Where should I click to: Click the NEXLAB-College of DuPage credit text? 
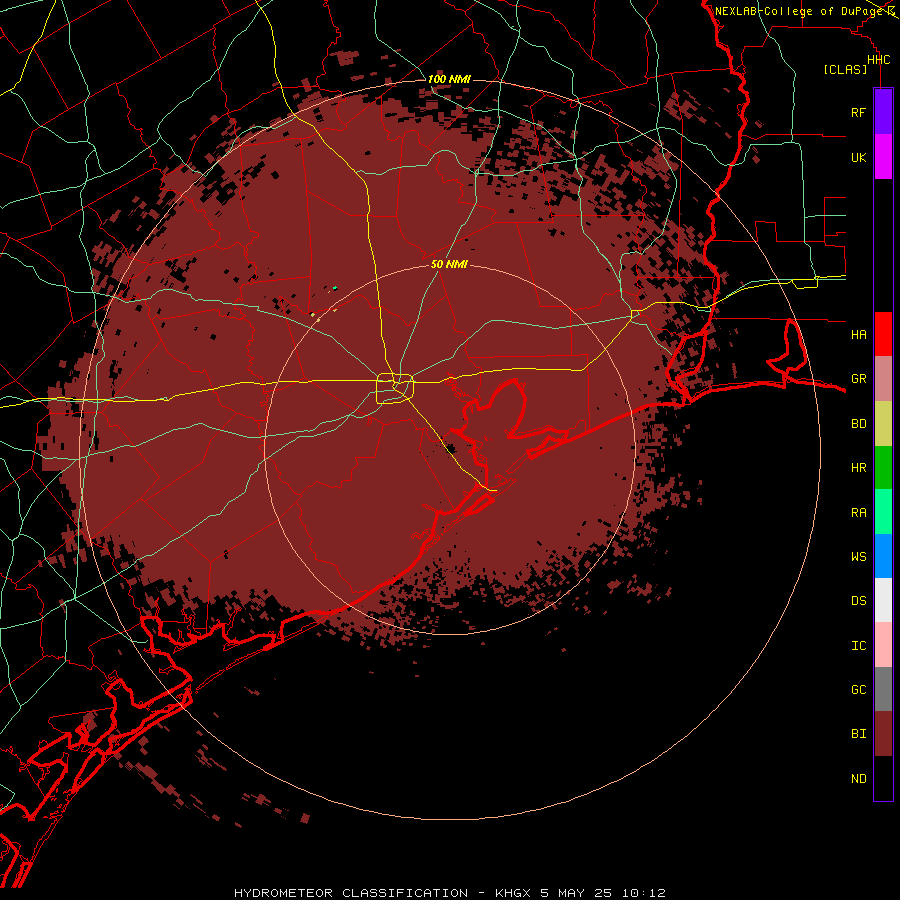click(x=798, y=11)
